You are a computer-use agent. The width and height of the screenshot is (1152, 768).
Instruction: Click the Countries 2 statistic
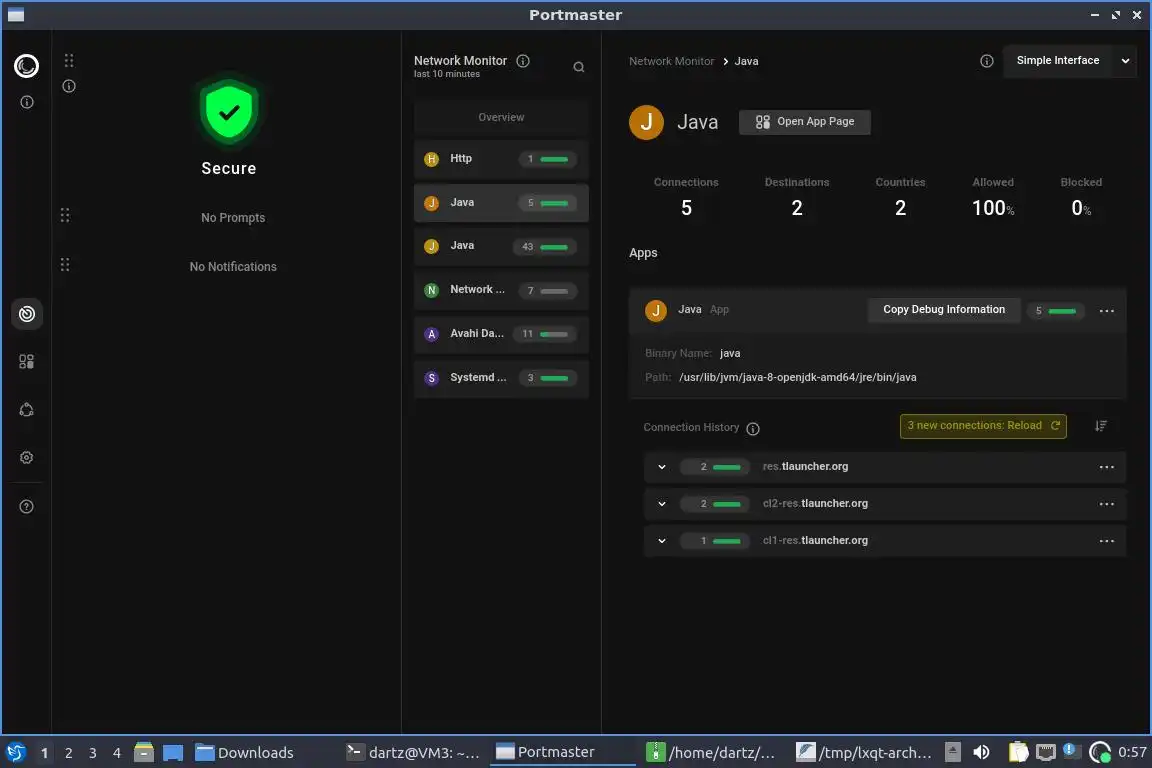(x=900, y=197)
